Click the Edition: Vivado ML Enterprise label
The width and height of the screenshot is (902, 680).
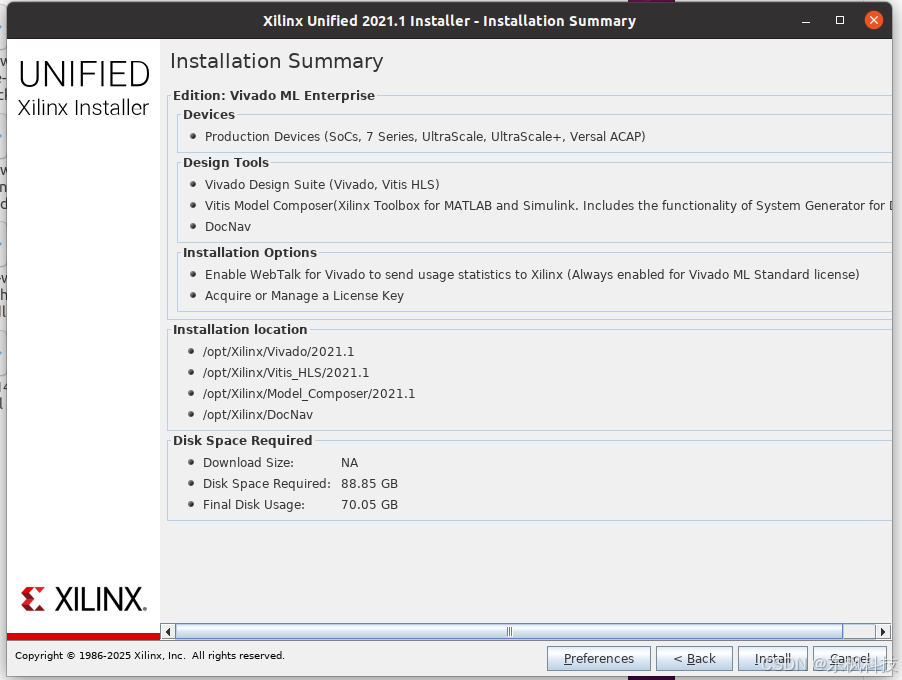pos(274,95)
